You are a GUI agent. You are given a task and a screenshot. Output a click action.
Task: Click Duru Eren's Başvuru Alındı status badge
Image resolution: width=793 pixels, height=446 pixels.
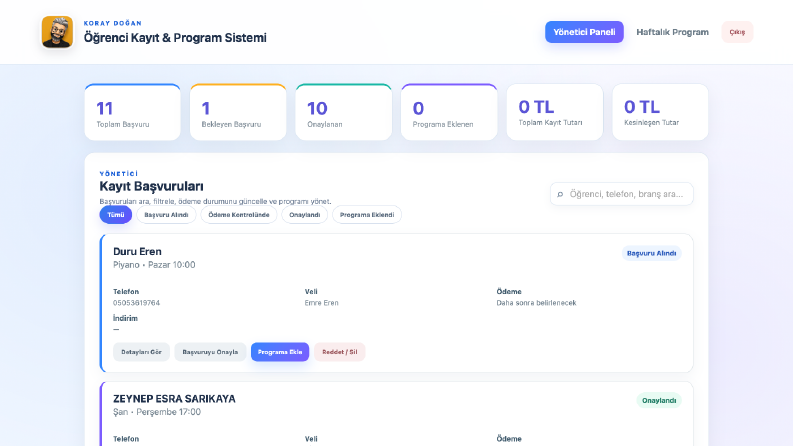[x=651, y=253]
